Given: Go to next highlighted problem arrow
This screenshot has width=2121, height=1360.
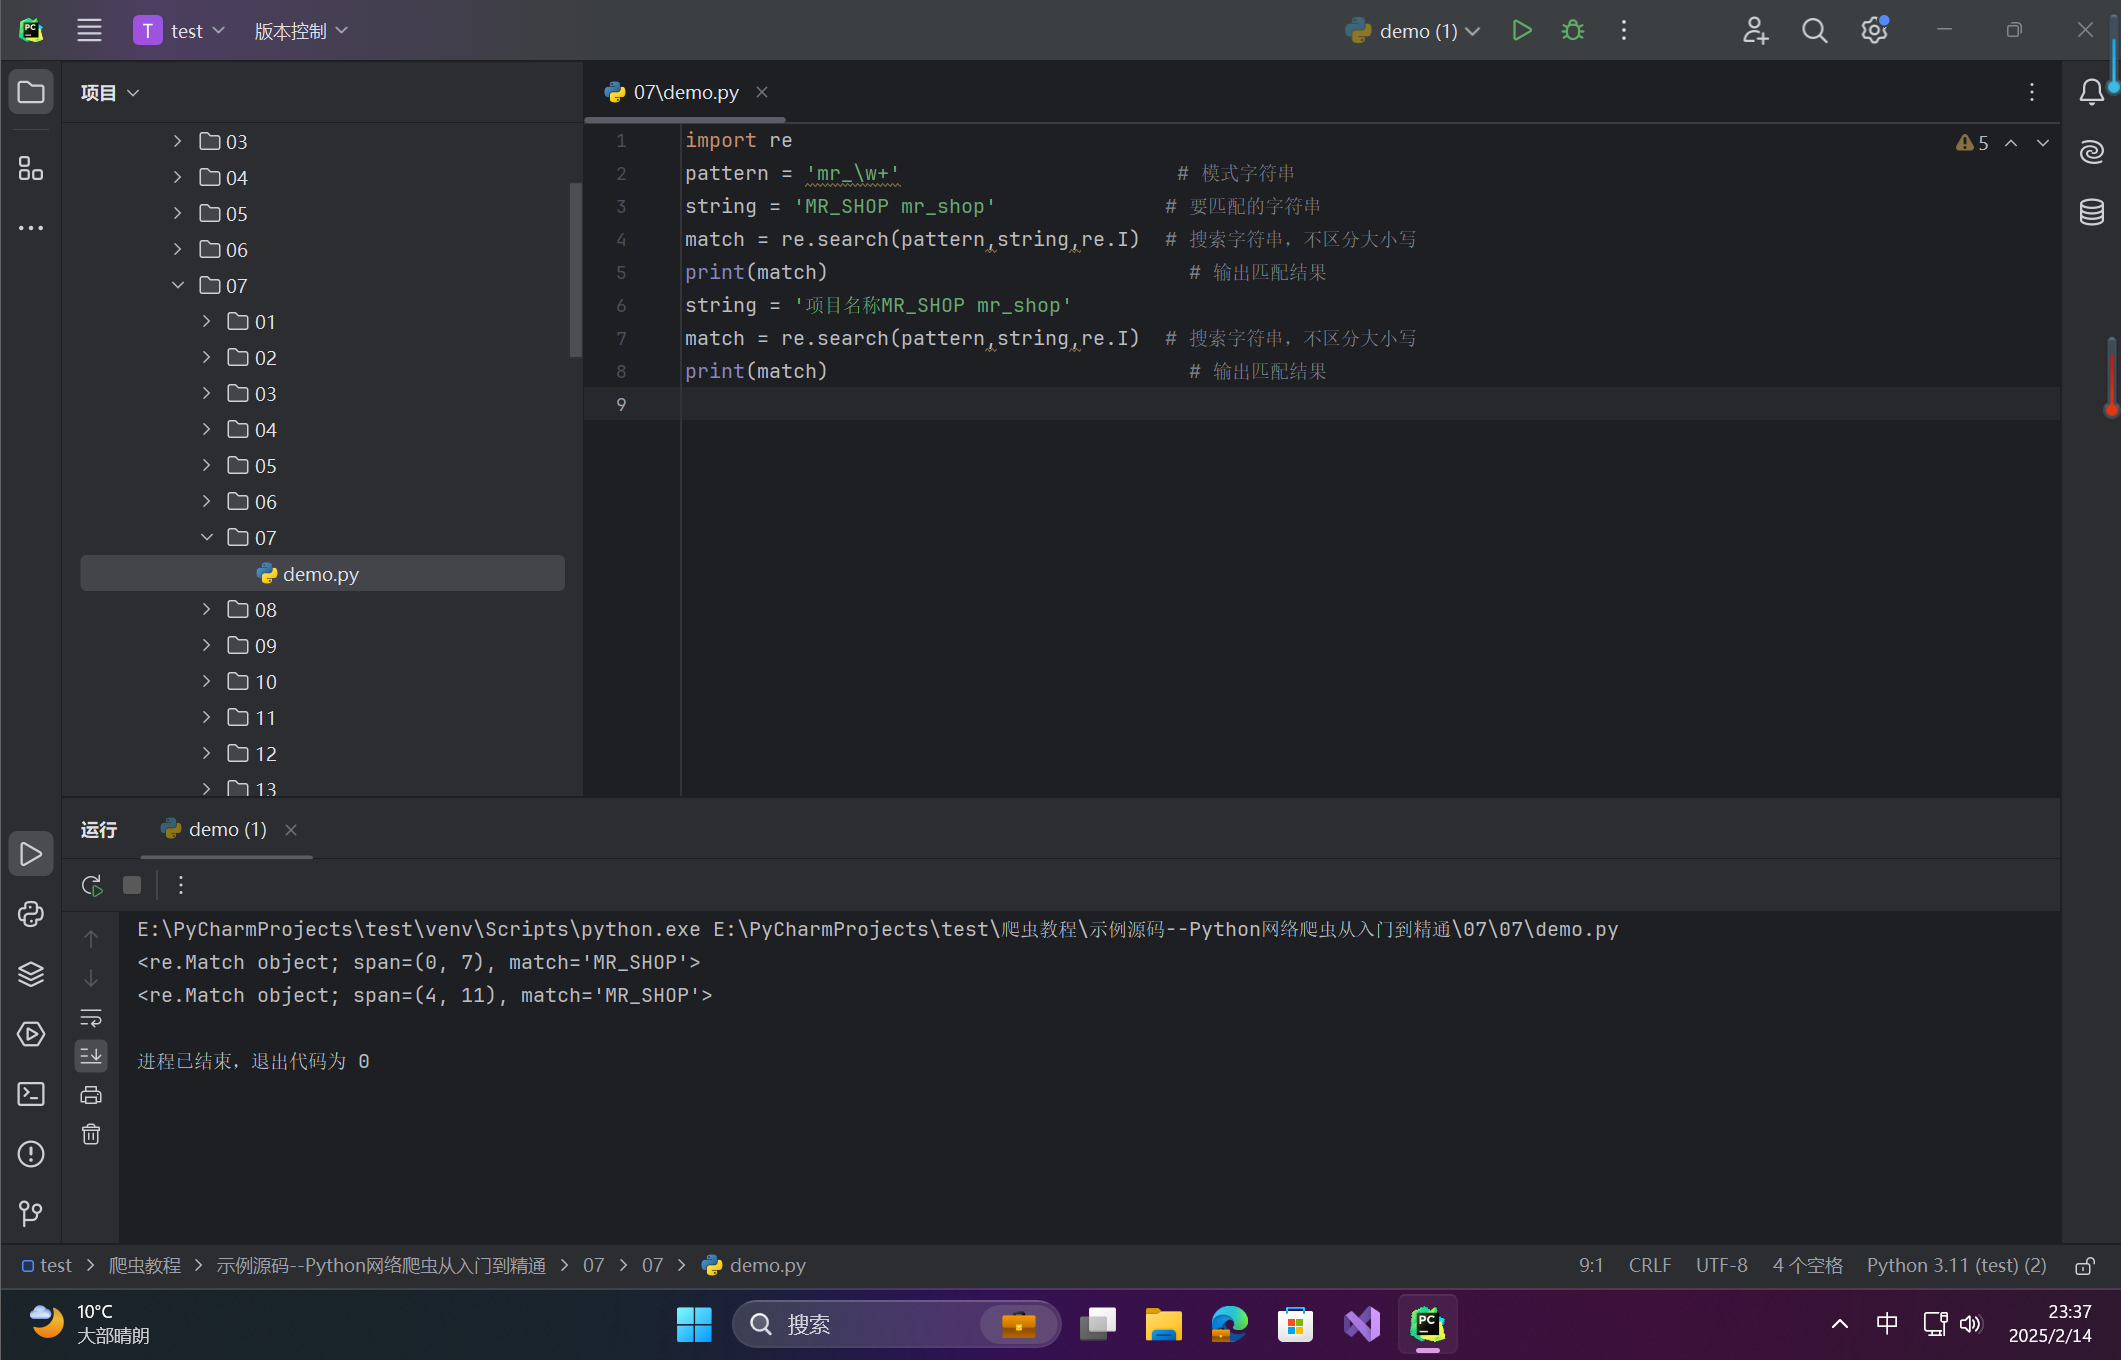Looking at the screenshot, I should click(x=2043, y=143).
